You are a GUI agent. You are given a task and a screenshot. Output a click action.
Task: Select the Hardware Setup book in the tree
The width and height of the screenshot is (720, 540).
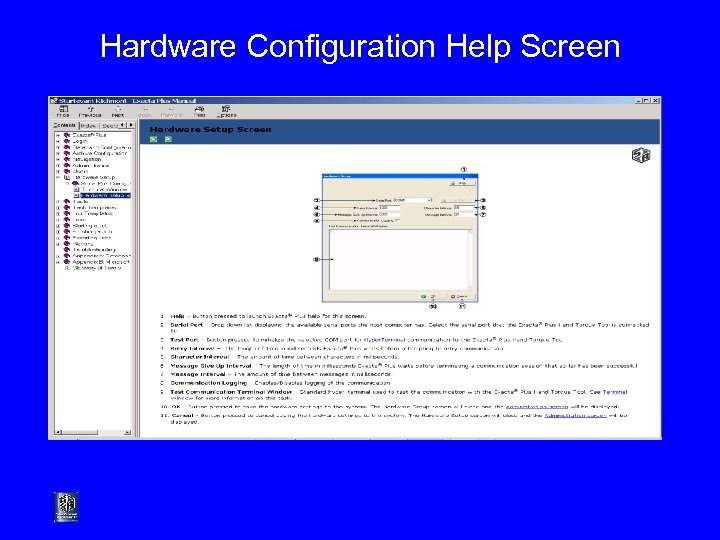click(94, 177)
